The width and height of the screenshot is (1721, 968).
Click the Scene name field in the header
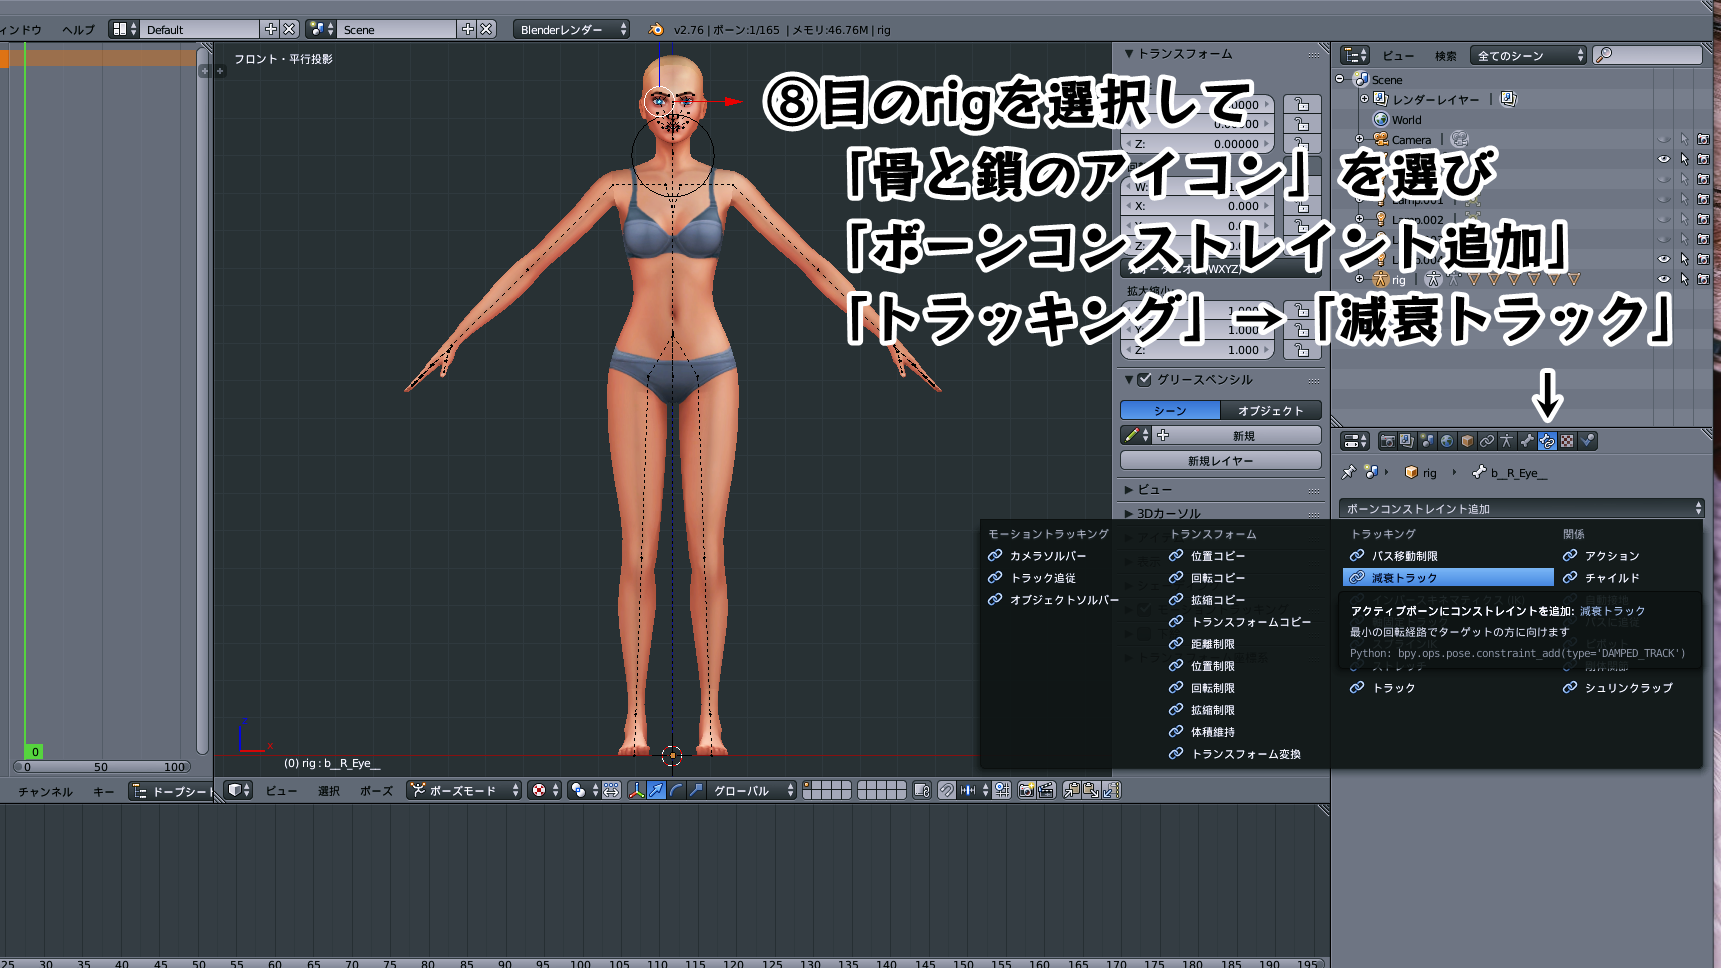click(x=397, y=29)
